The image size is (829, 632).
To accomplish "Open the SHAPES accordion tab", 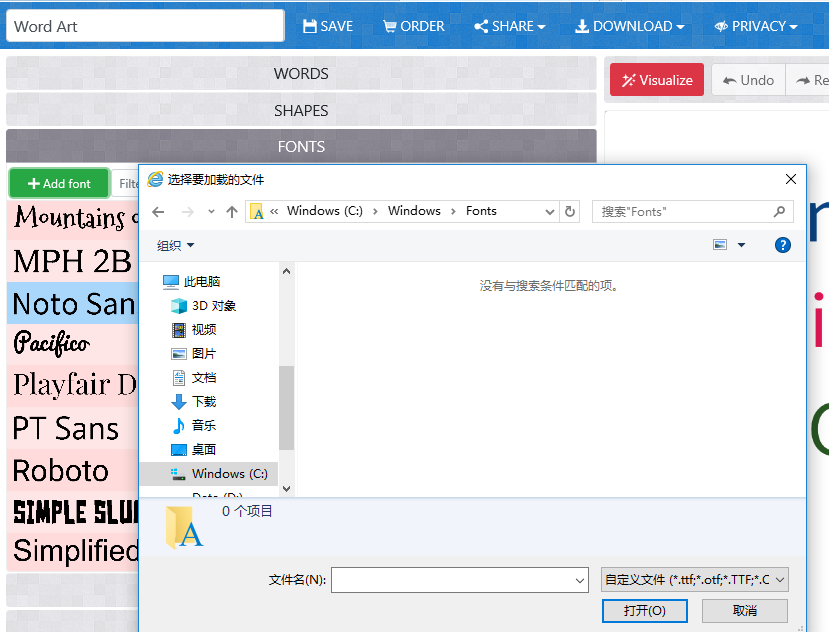I will 301,110.
